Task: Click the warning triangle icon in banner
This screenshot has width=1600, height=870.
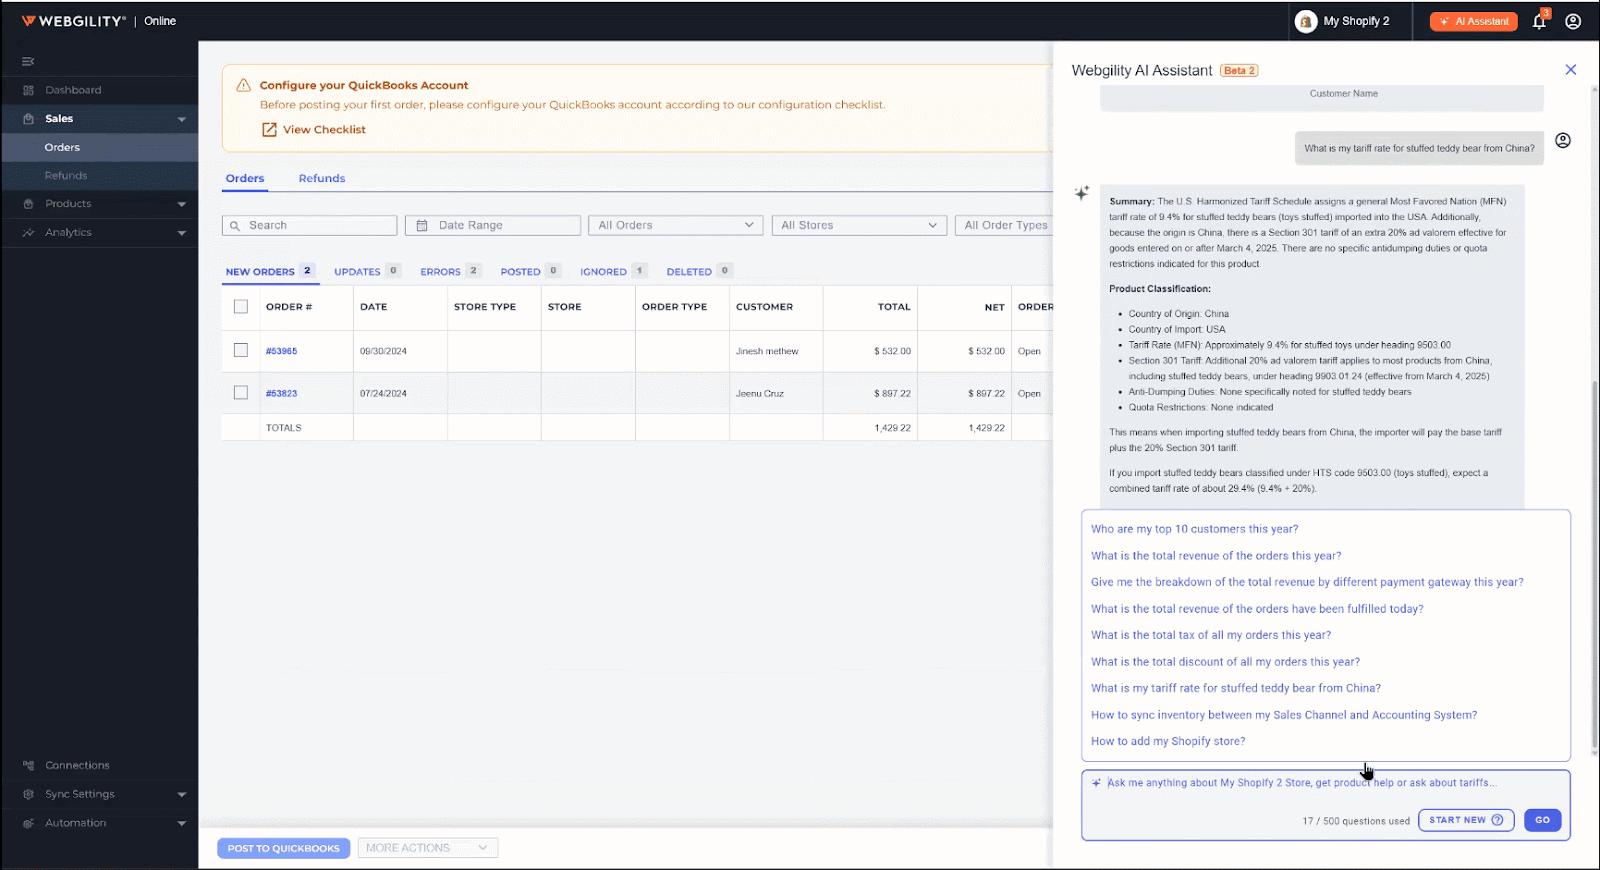Action: [243, 85]
